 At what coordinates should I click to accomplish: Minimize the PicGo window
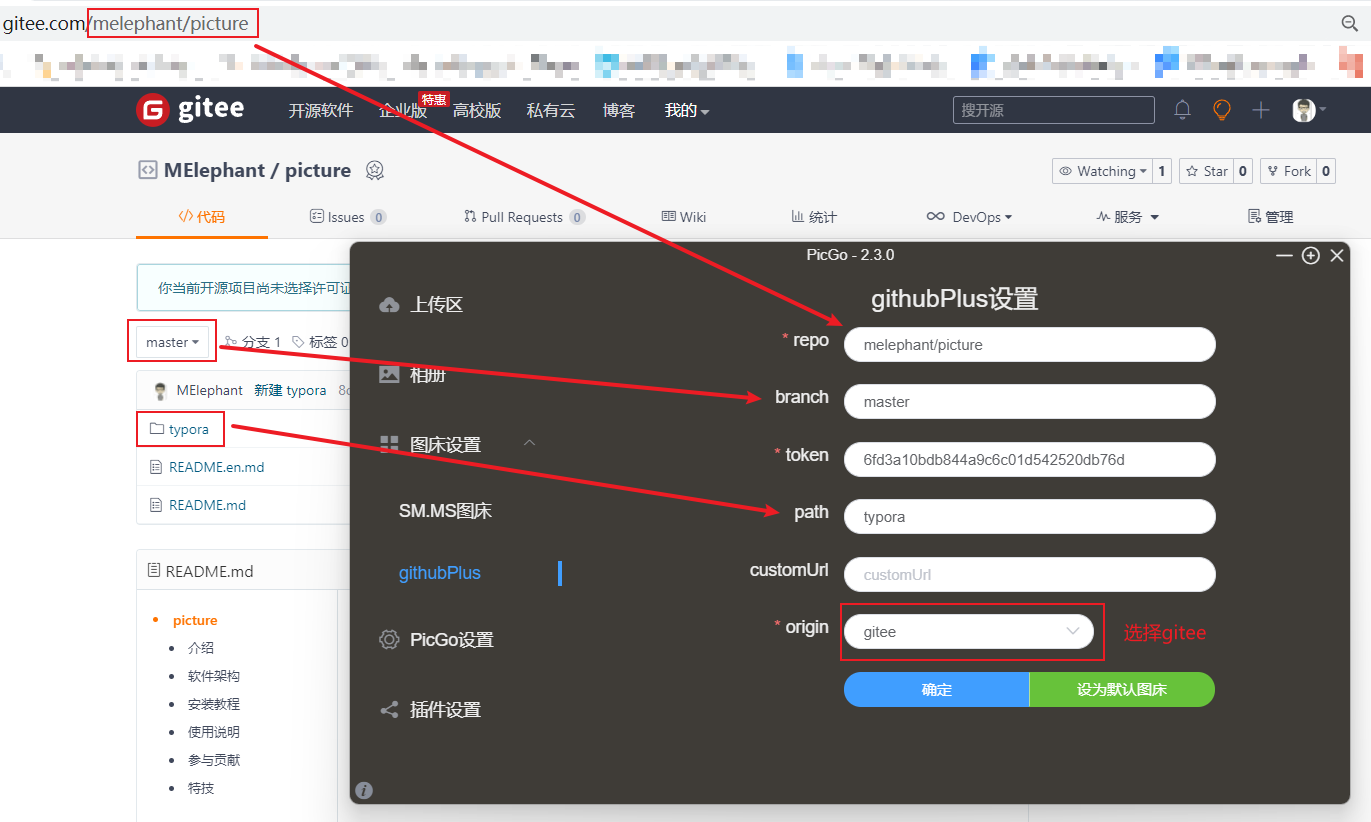(x=1285, y=256)
